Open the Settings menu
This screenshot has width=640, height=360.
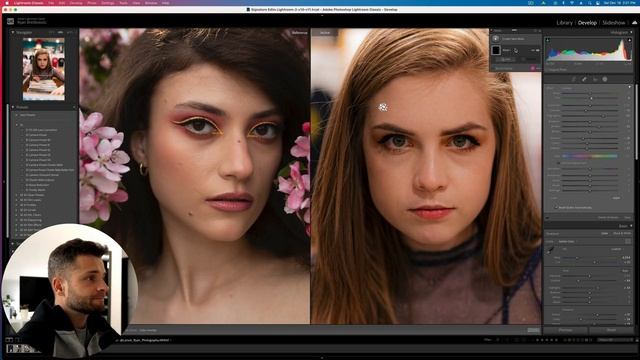point(108,3)
